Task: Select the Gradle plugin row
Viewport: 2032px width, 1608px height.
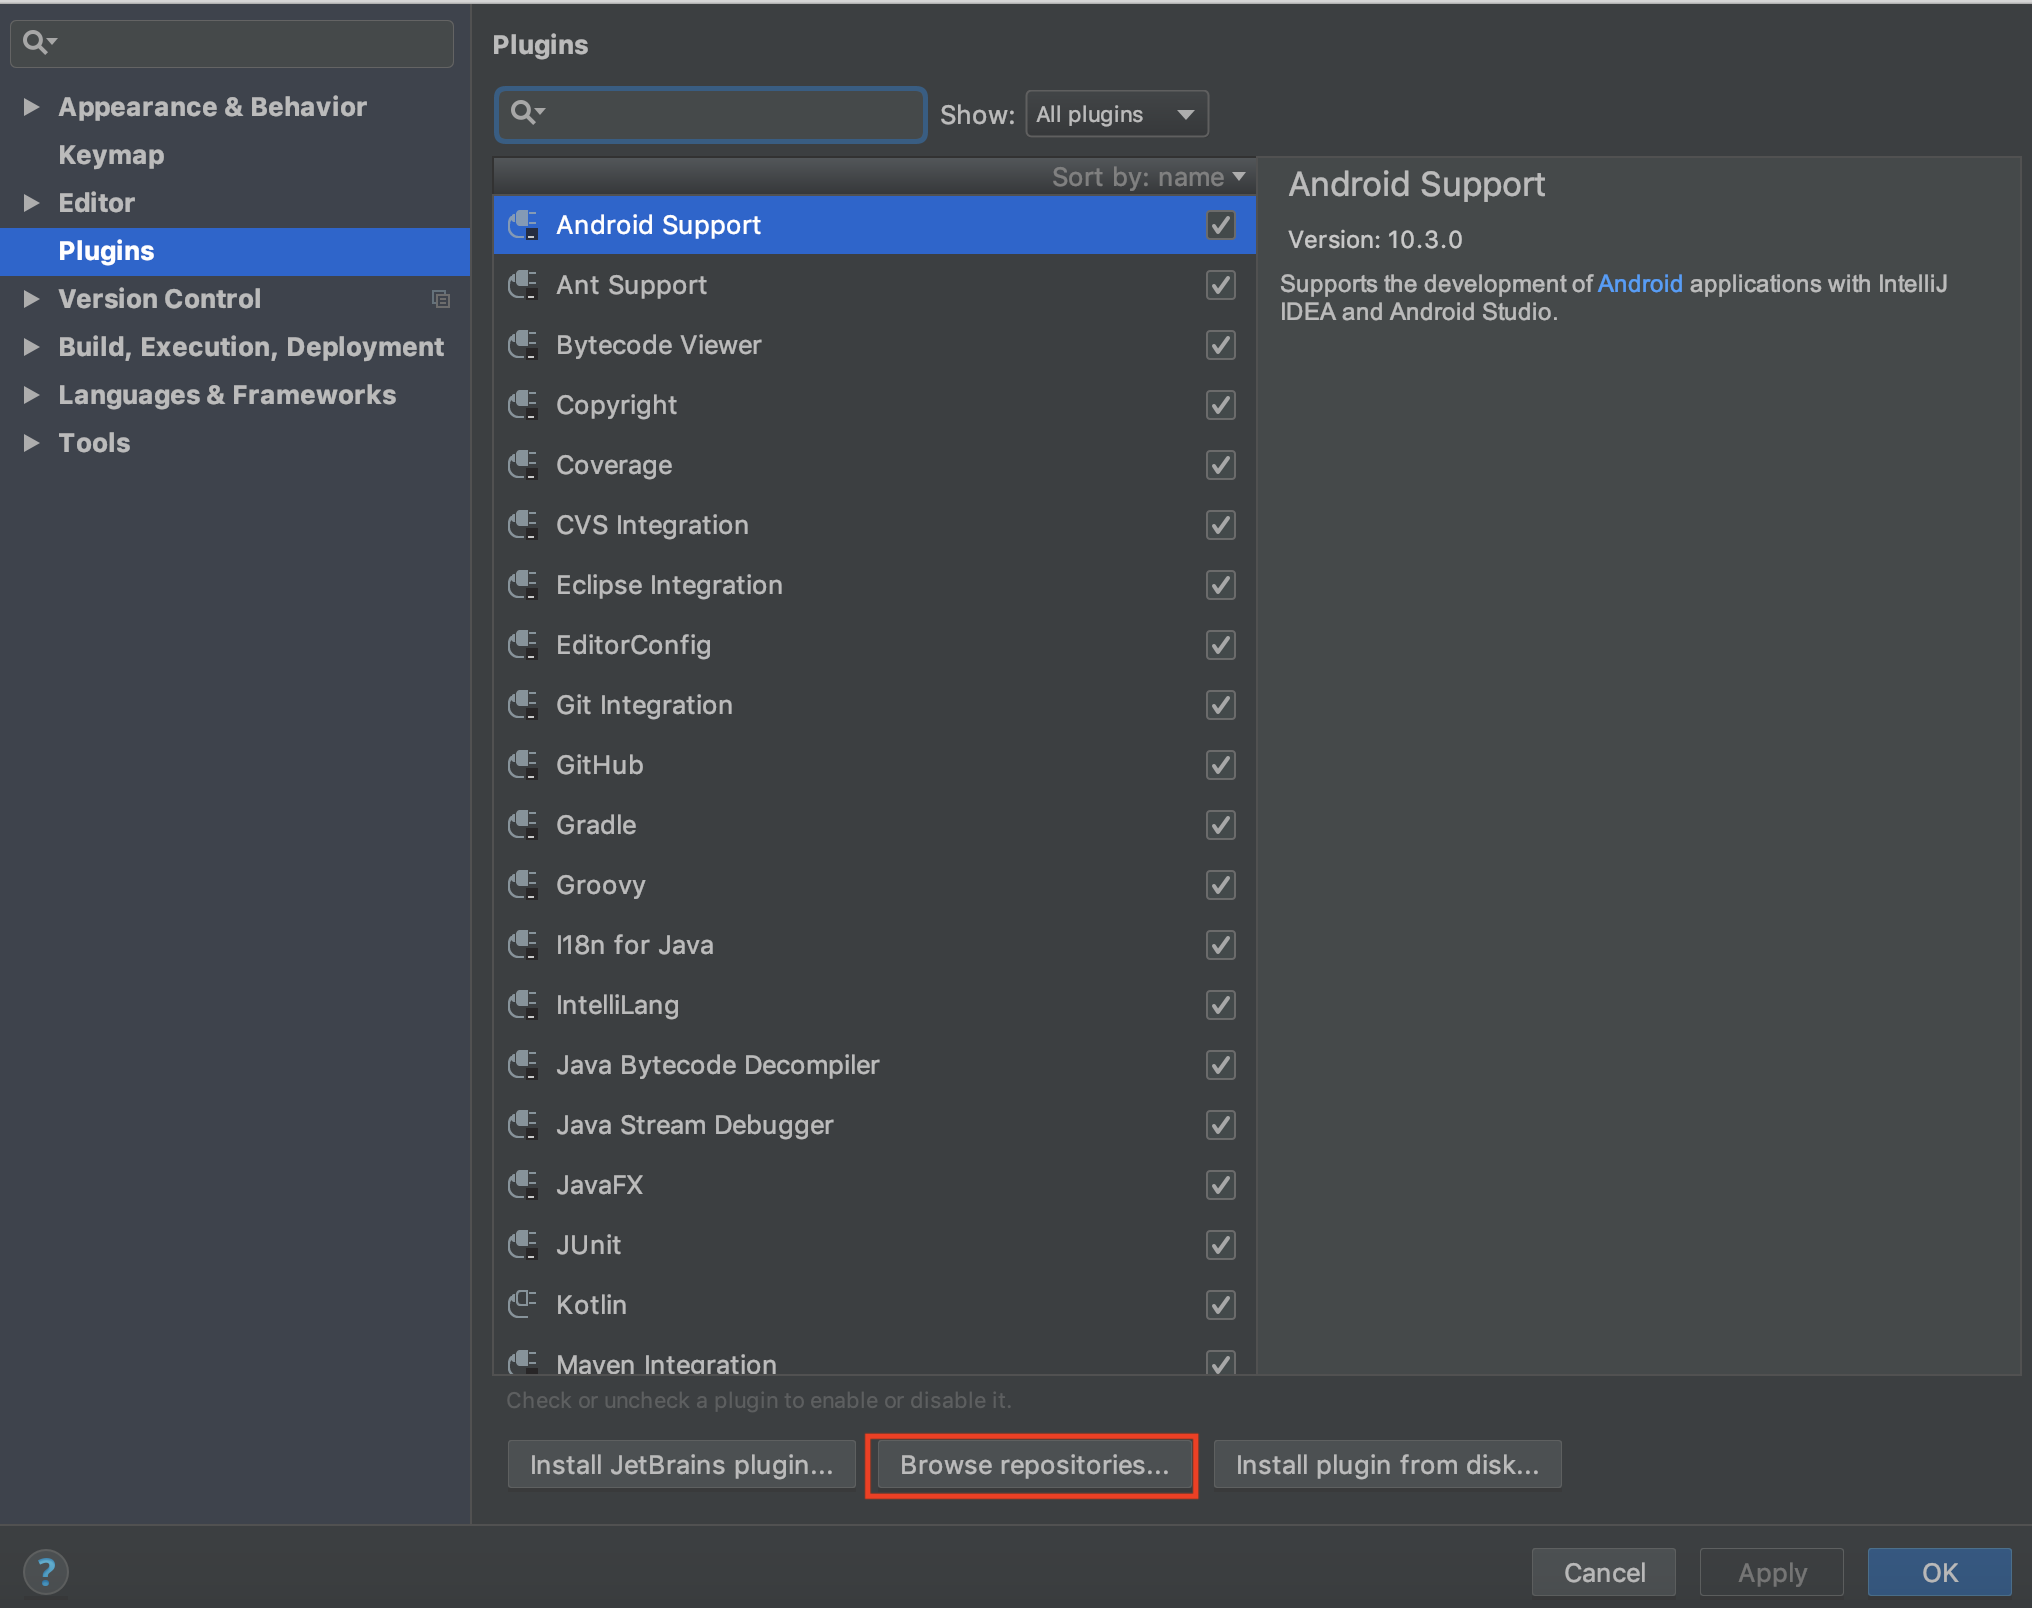Action: click(x=874, y=825)
